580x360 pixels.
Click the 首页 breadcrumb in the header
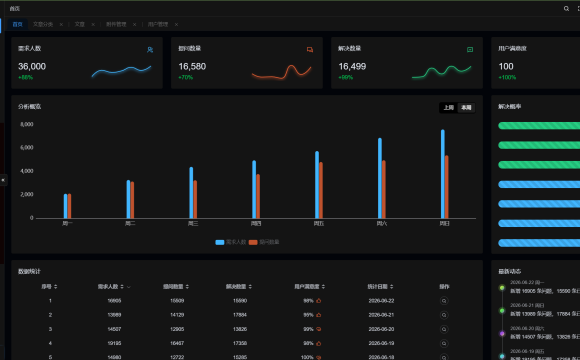(x=14, y=9)
